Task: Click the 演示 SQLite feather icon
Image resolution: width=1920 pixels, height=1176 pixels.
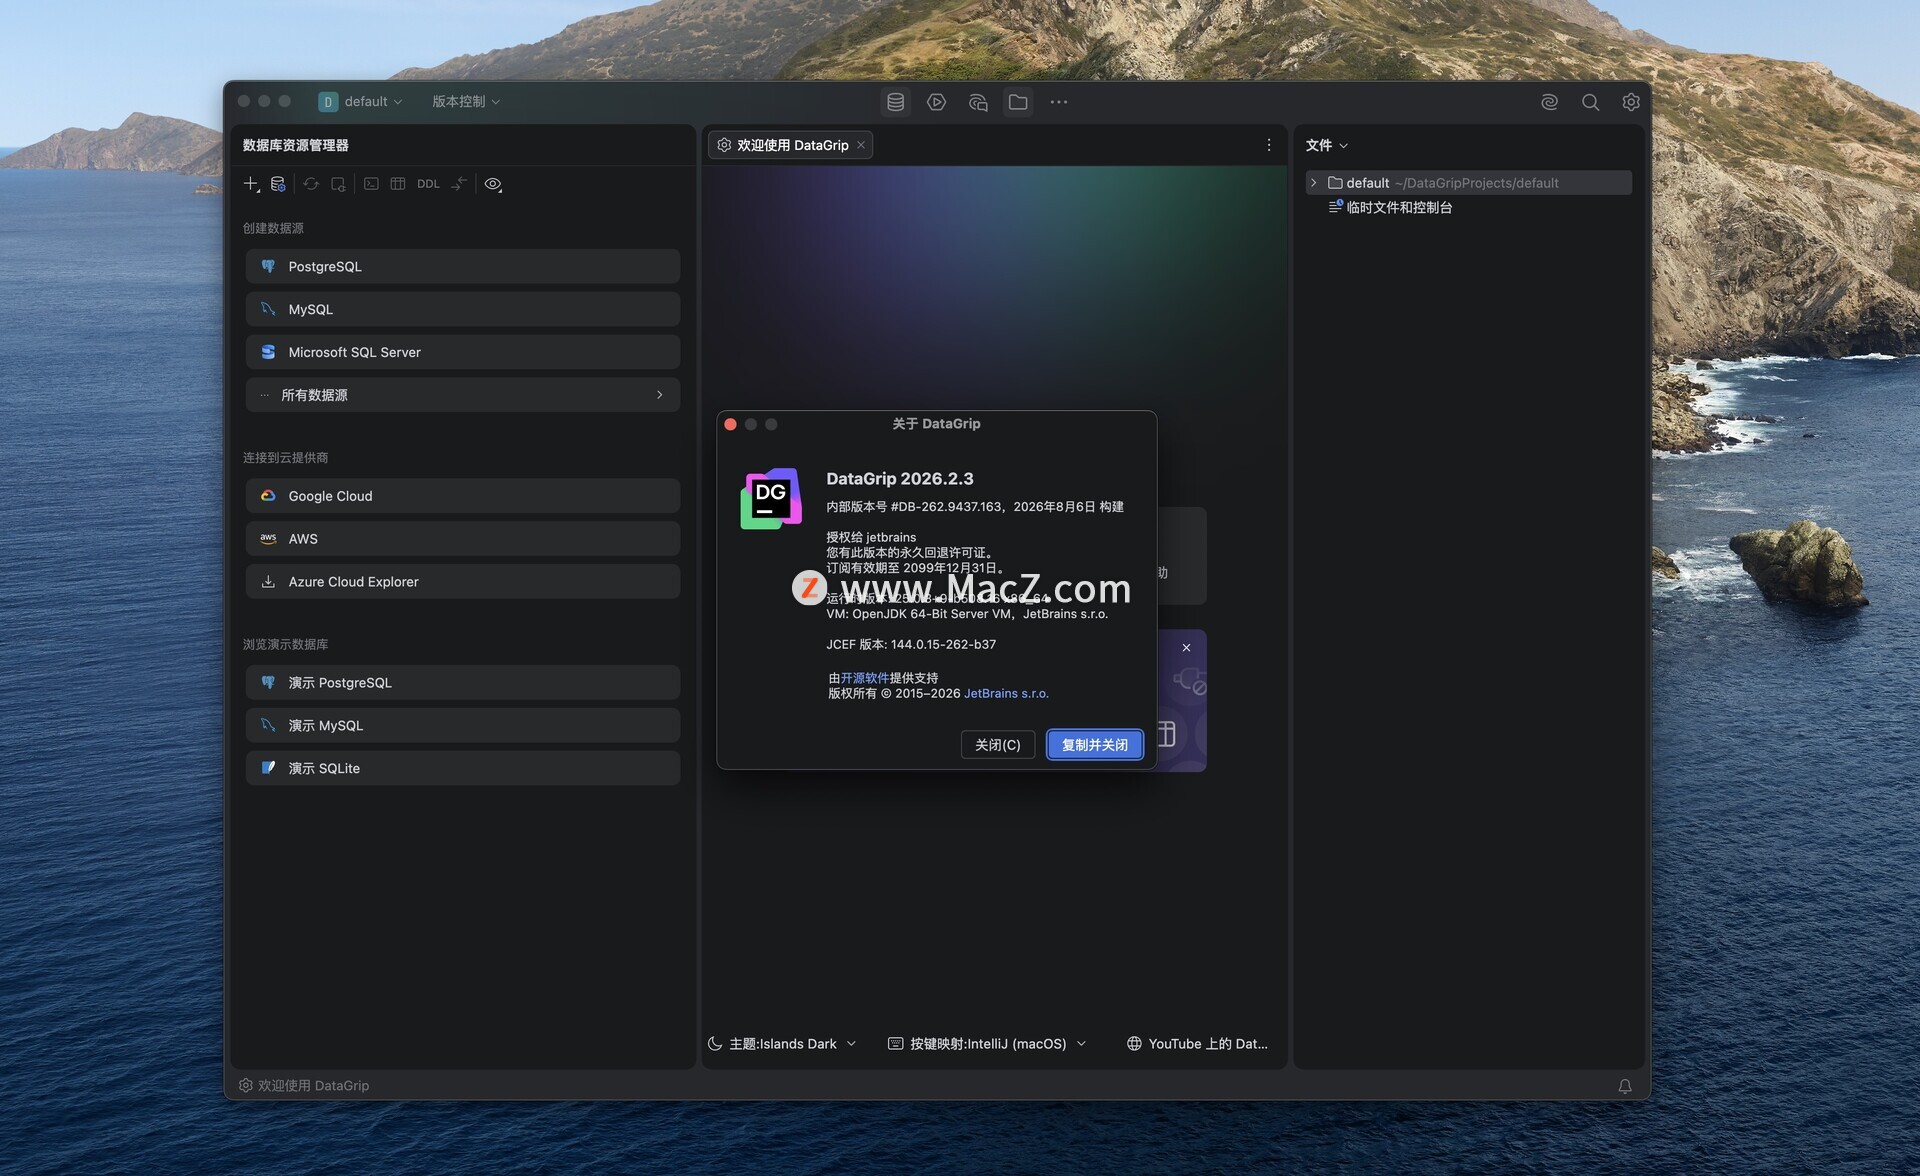Action: coord(268,768)
